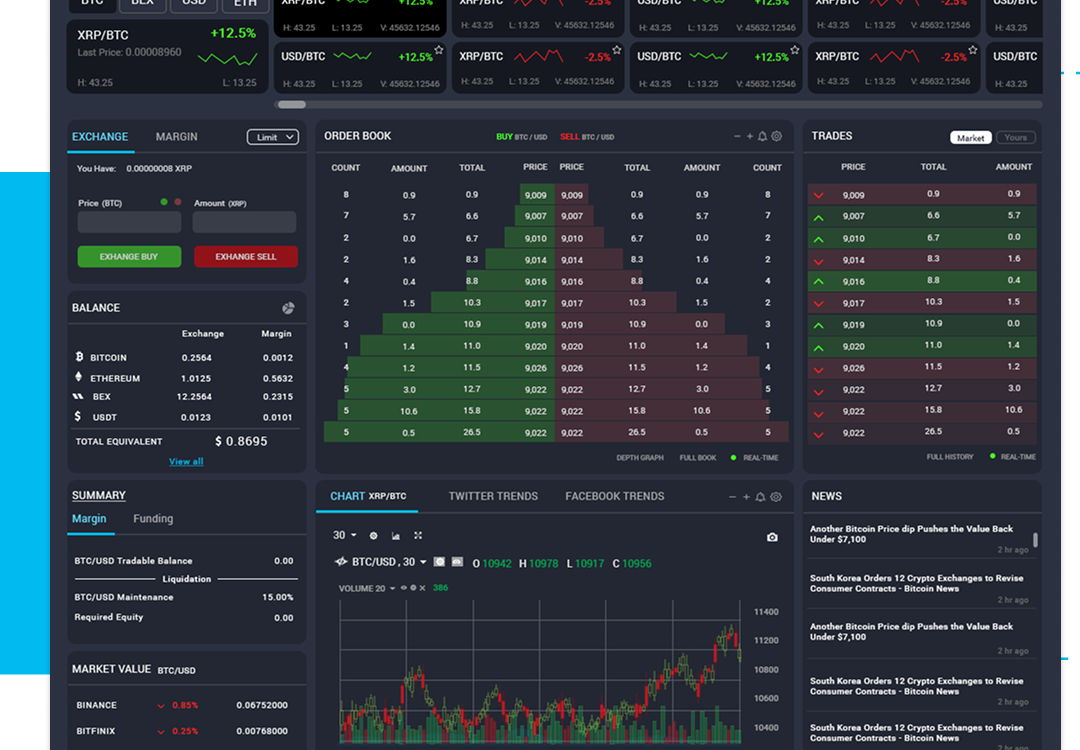
Task: Click the 15.00% BTC/USD Maintenance value
Action: coord(278,597)
